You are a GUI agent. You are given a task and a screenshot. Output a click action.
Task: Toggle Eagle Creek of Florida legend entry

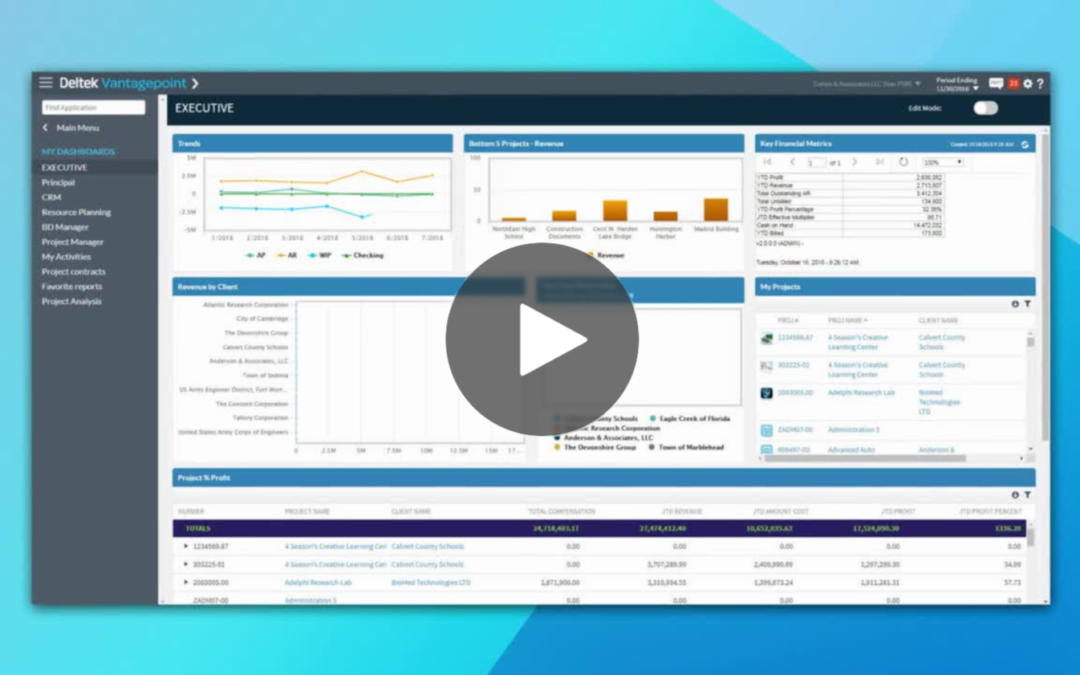(689, 419)
